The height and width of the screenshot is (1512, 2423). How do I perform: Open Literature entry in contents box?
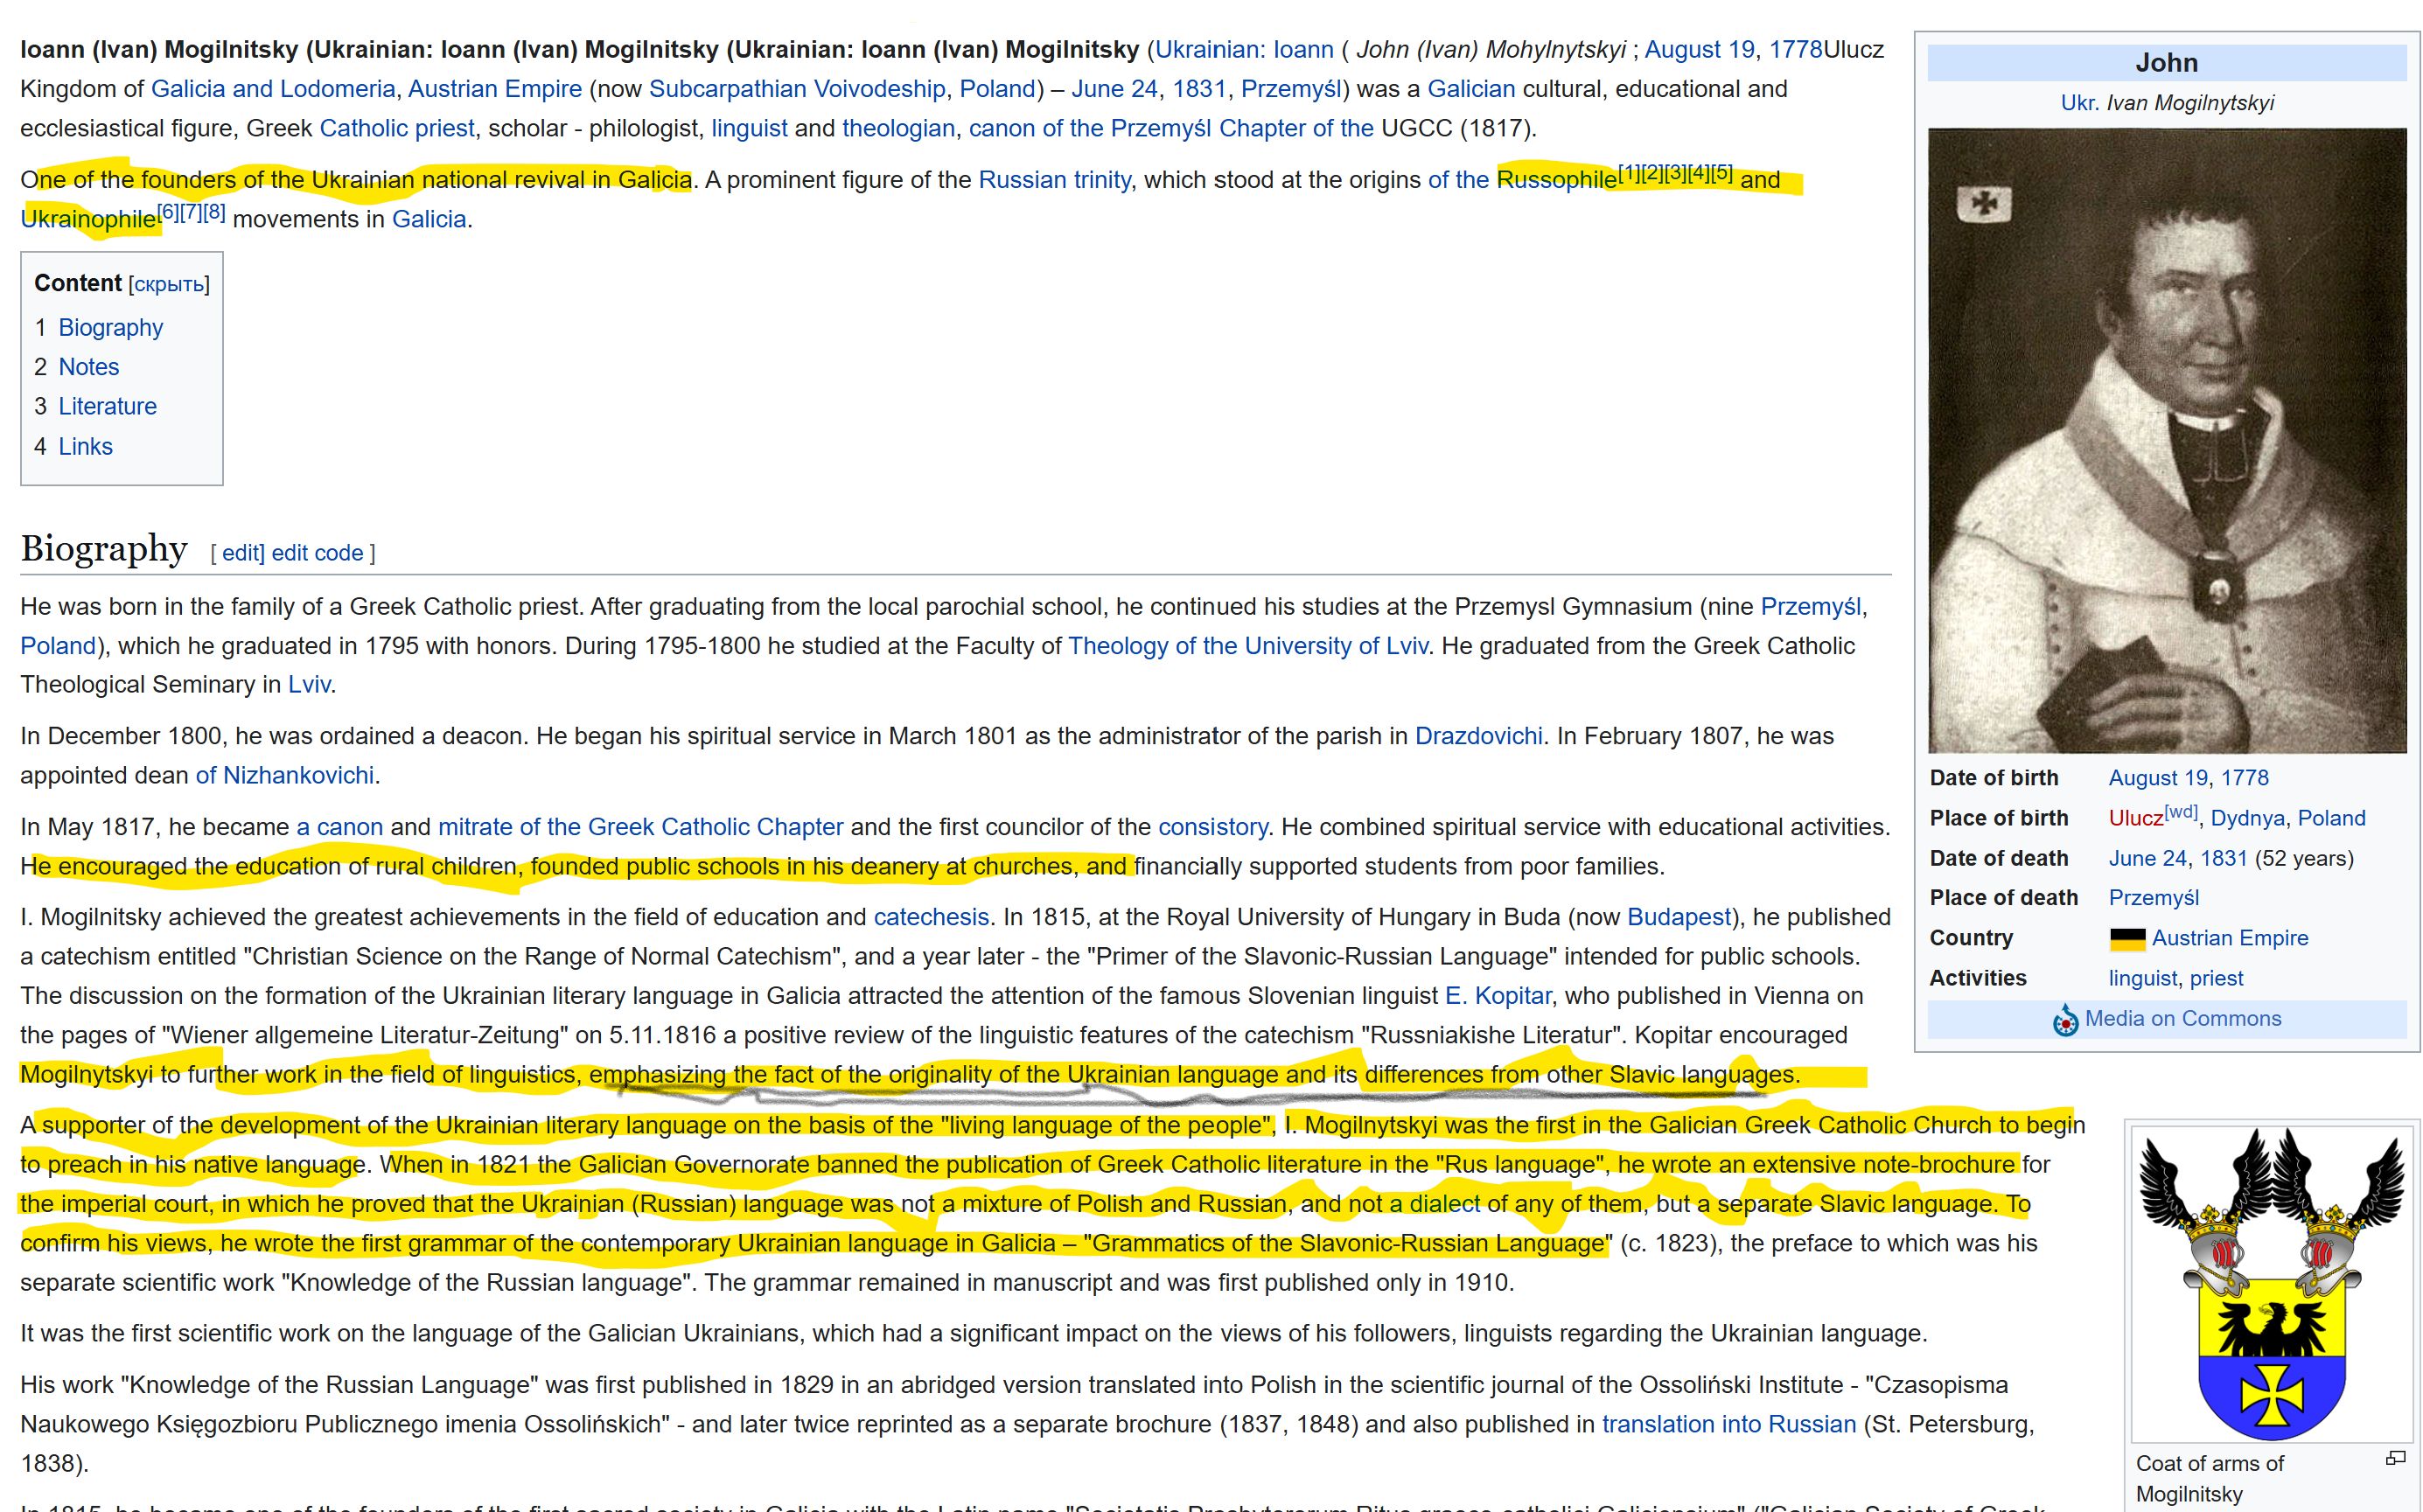(107, 406)
